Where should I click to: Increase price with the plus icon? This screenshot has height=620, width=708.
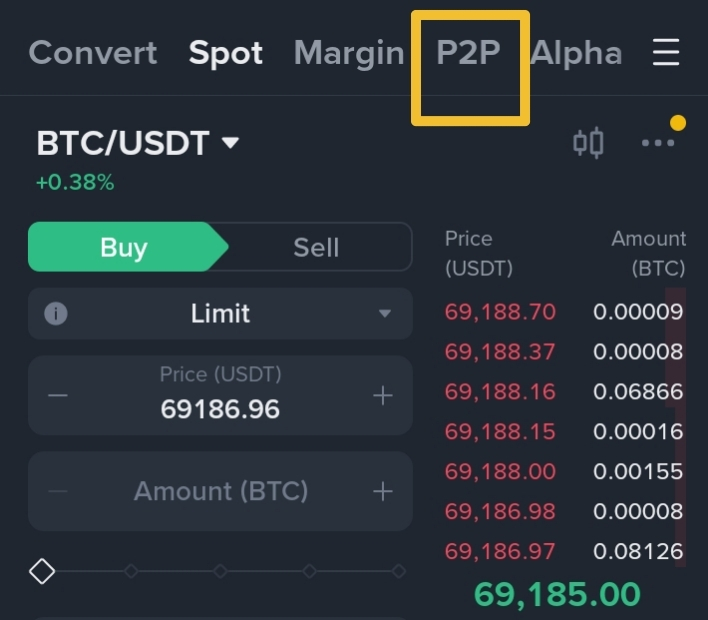click(382, 396)
